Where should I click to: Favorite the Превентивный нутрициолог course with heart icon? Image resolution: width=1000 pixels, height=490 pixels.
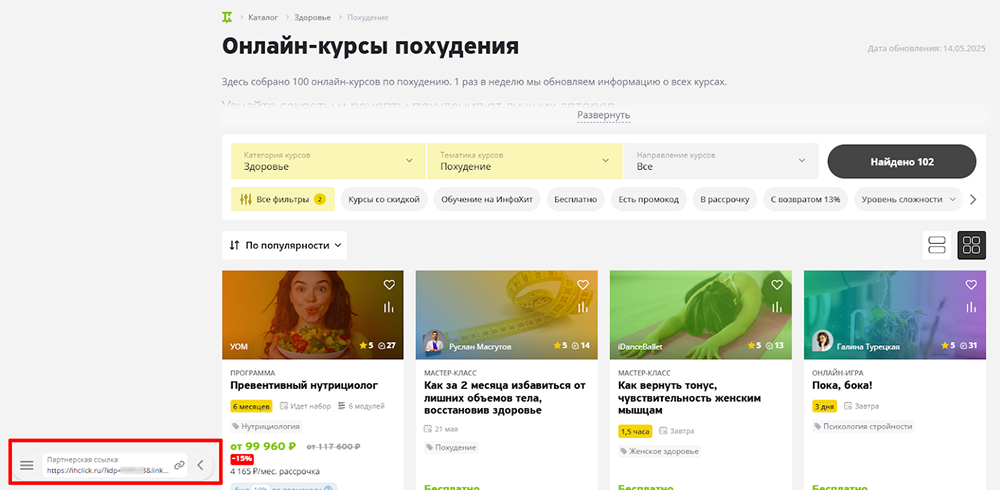388,285
